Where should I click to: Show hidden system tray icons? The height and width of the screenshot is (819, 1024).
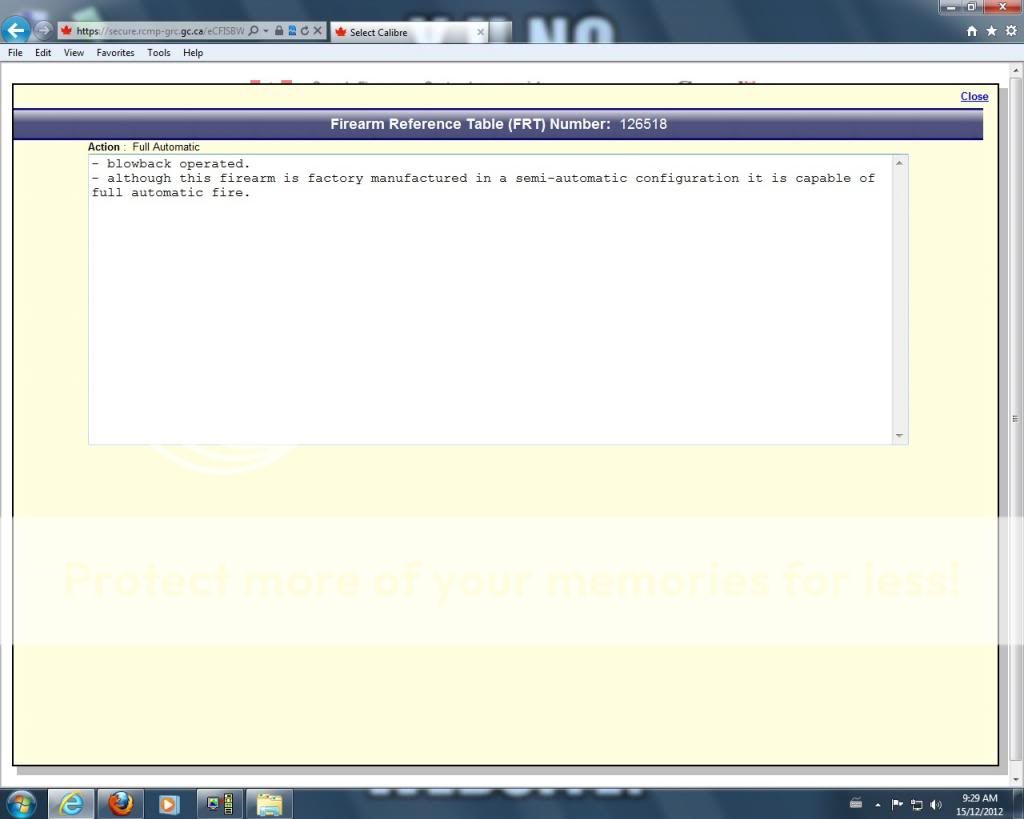click(x=878, y=804)
